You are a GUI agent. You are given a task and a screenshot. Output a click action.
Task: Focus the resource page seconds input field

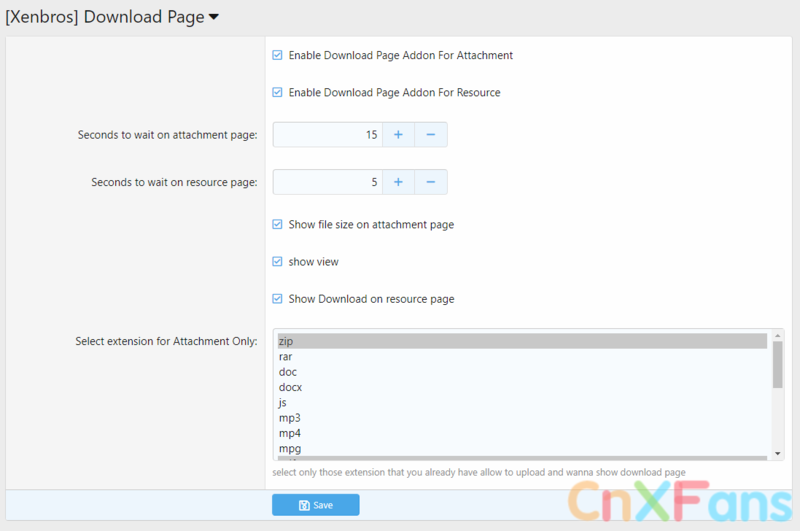[327, 182]
